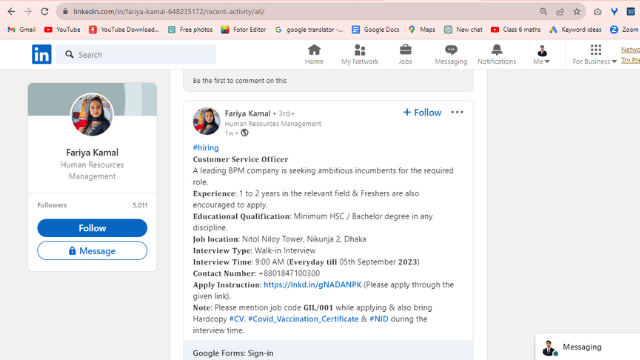
Task: Click the Try Premium link
Action: [631, 60]
